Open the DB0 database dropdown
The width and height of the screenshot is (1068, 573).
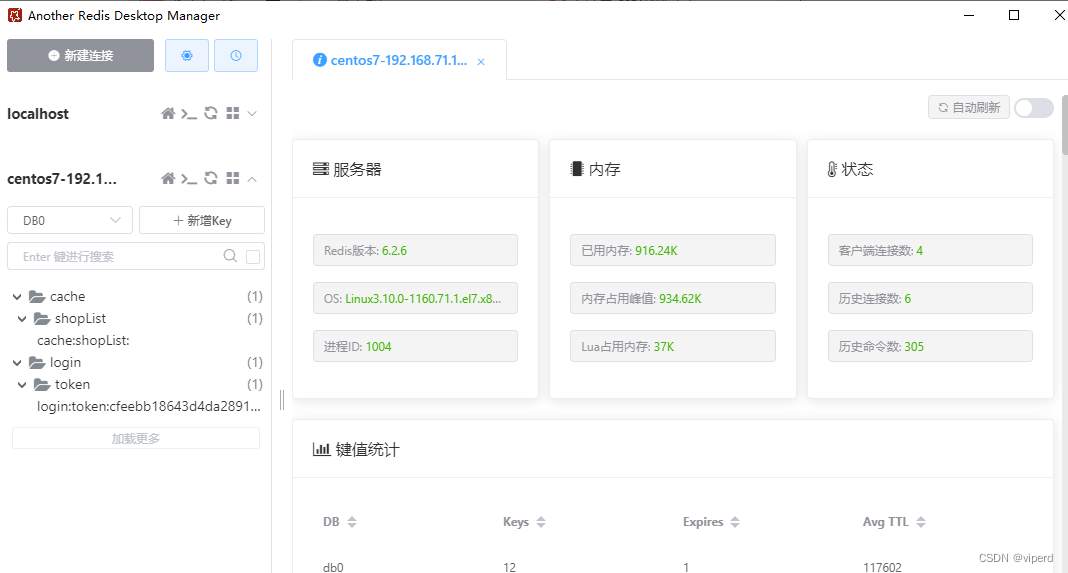(x=70, y=220)
